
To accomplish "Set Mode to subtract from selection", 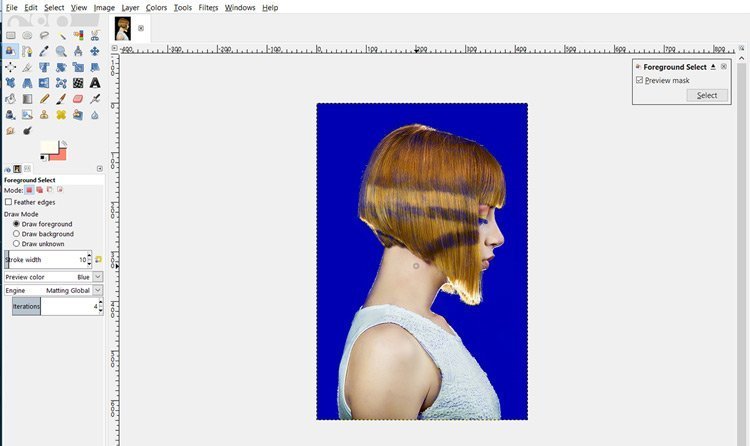I will 49,190.
